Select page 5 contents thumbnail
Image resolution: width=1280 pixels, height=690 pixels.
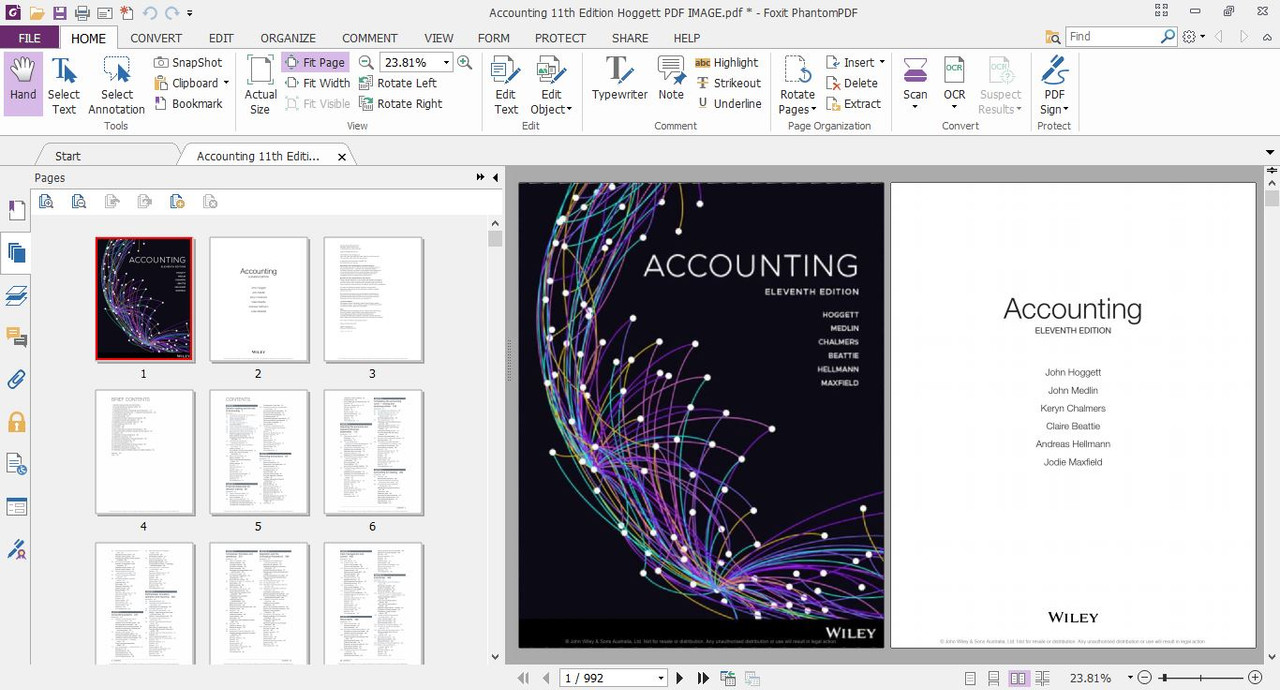tap(258, 452)
